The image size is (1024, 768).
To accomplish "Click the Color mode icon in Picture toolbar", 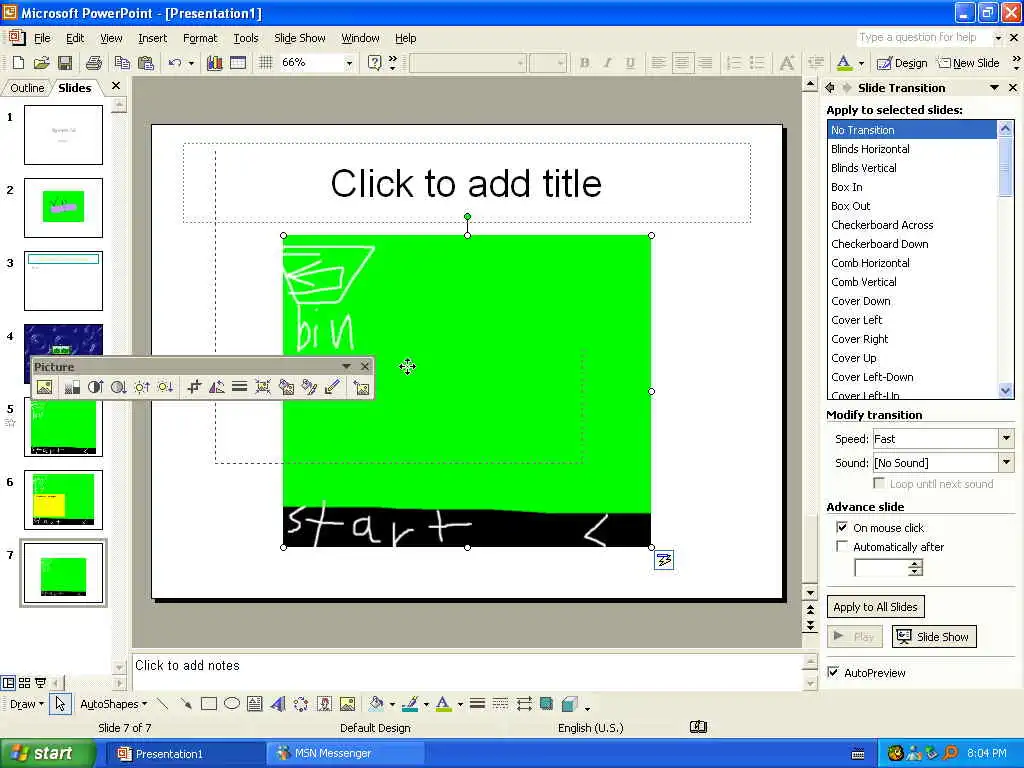I will [71, 387].
